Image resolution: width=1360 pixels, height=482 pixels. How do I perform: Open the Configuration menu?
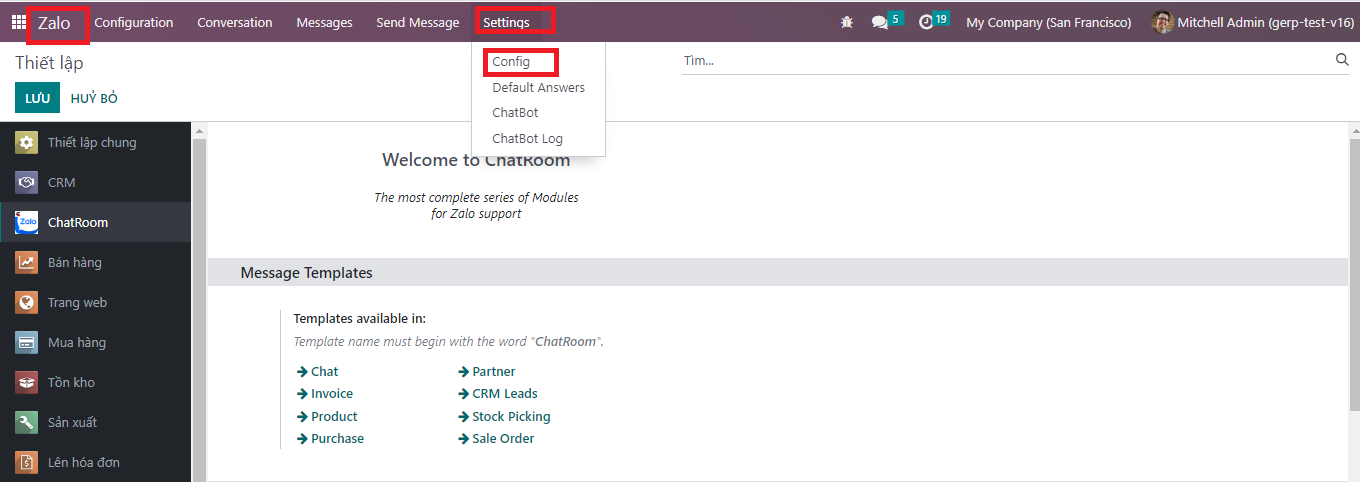pos(134,22)
